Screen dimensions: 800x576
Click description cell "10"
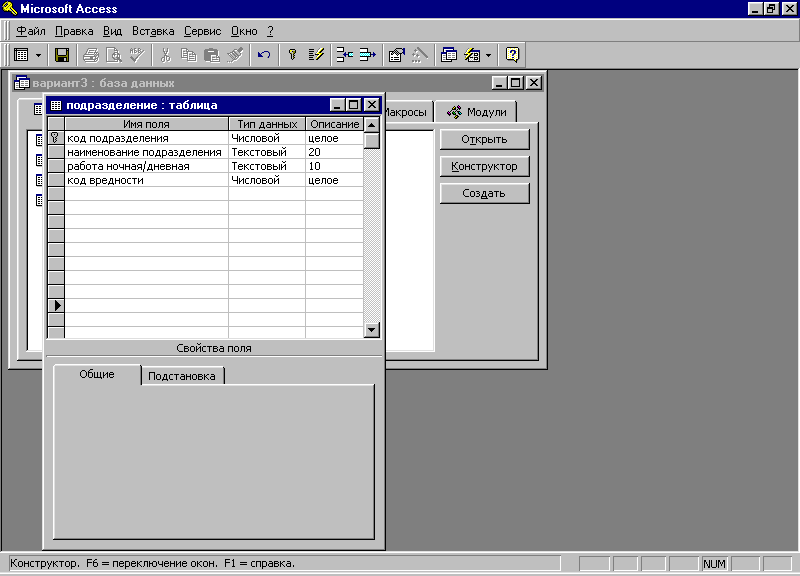click(x=335, y=166)
